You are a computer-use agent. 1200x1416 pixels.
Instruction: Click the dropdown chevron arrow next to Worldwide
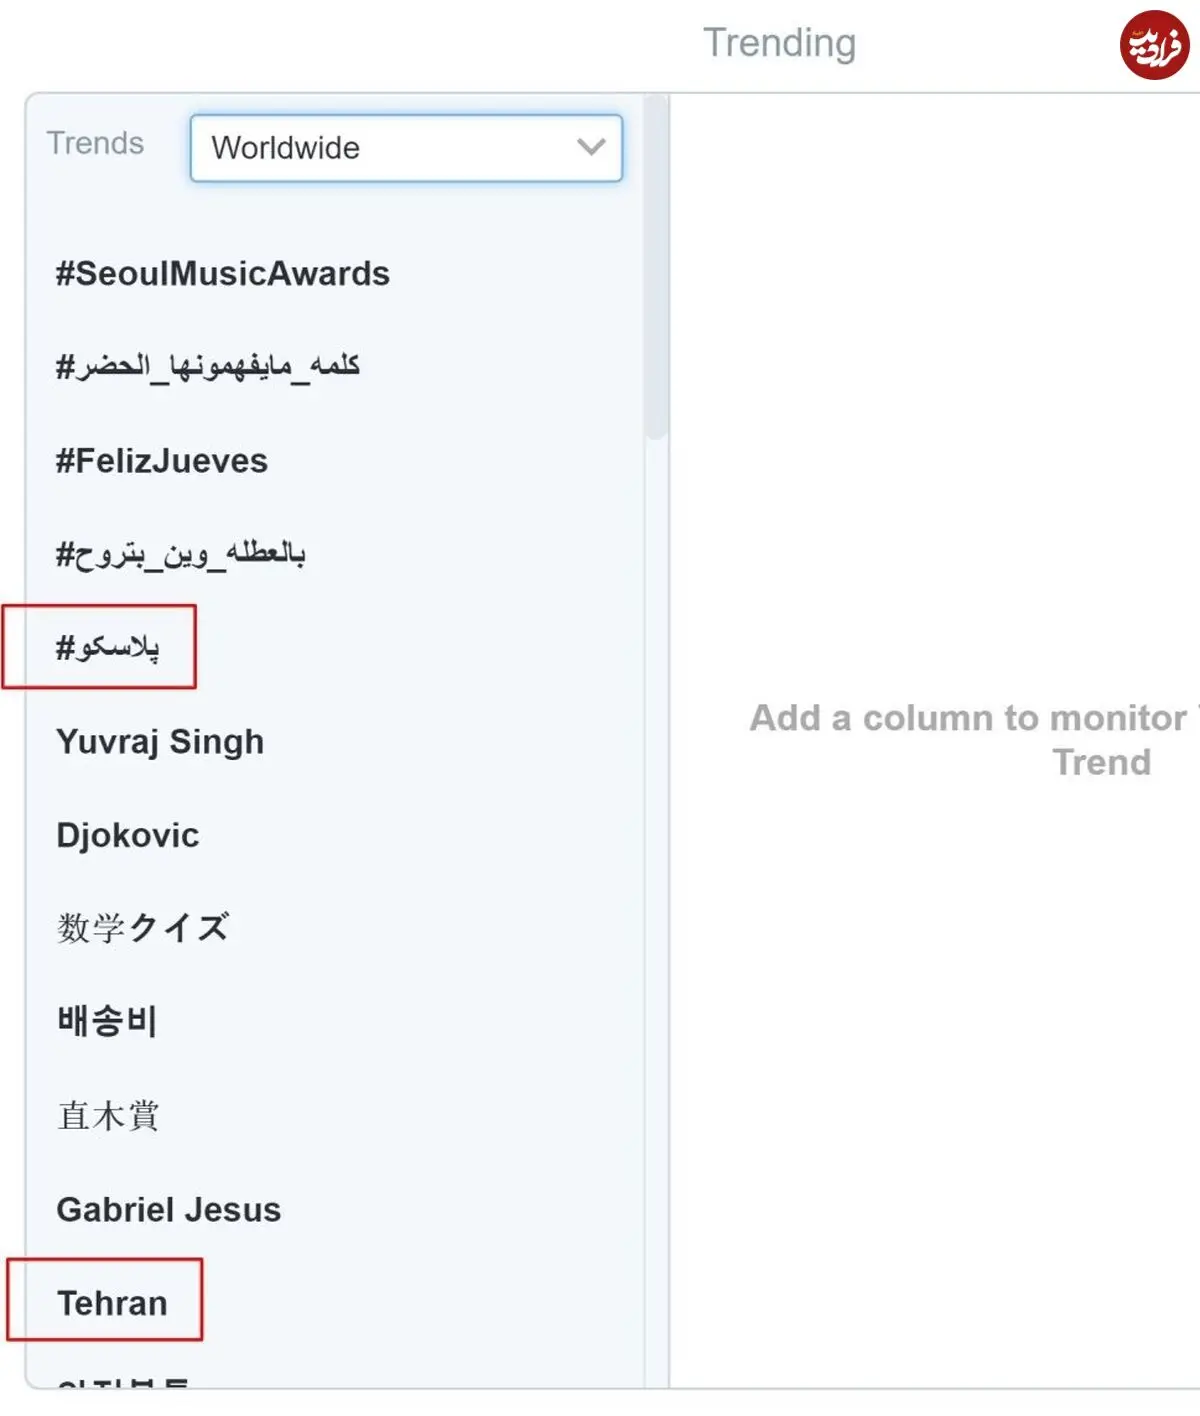(x=591, y=147)
